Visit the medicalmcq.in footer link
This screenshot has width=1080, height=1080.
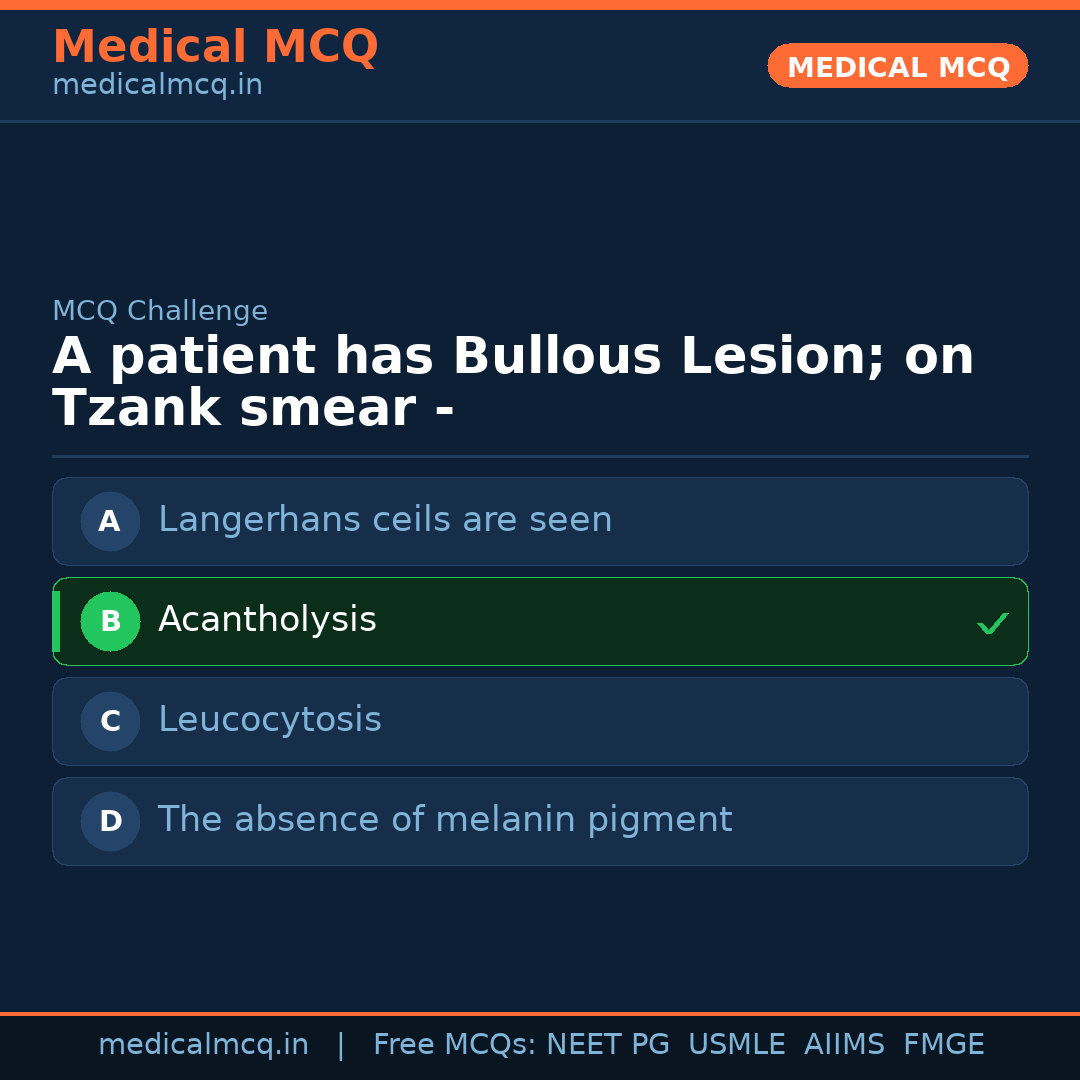(203, 1044)
